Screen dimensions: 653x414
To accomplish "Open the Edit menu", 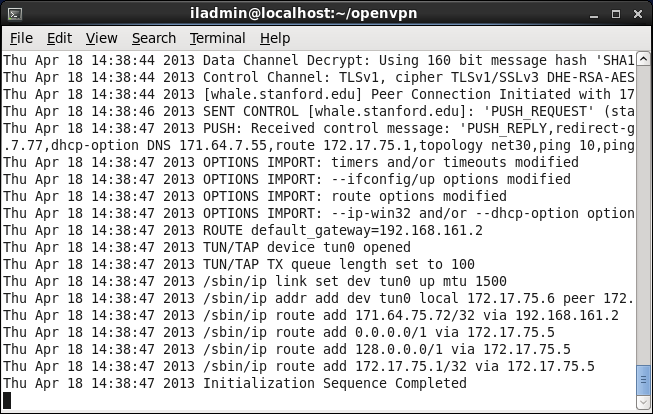I will click(x=59, y=38).
